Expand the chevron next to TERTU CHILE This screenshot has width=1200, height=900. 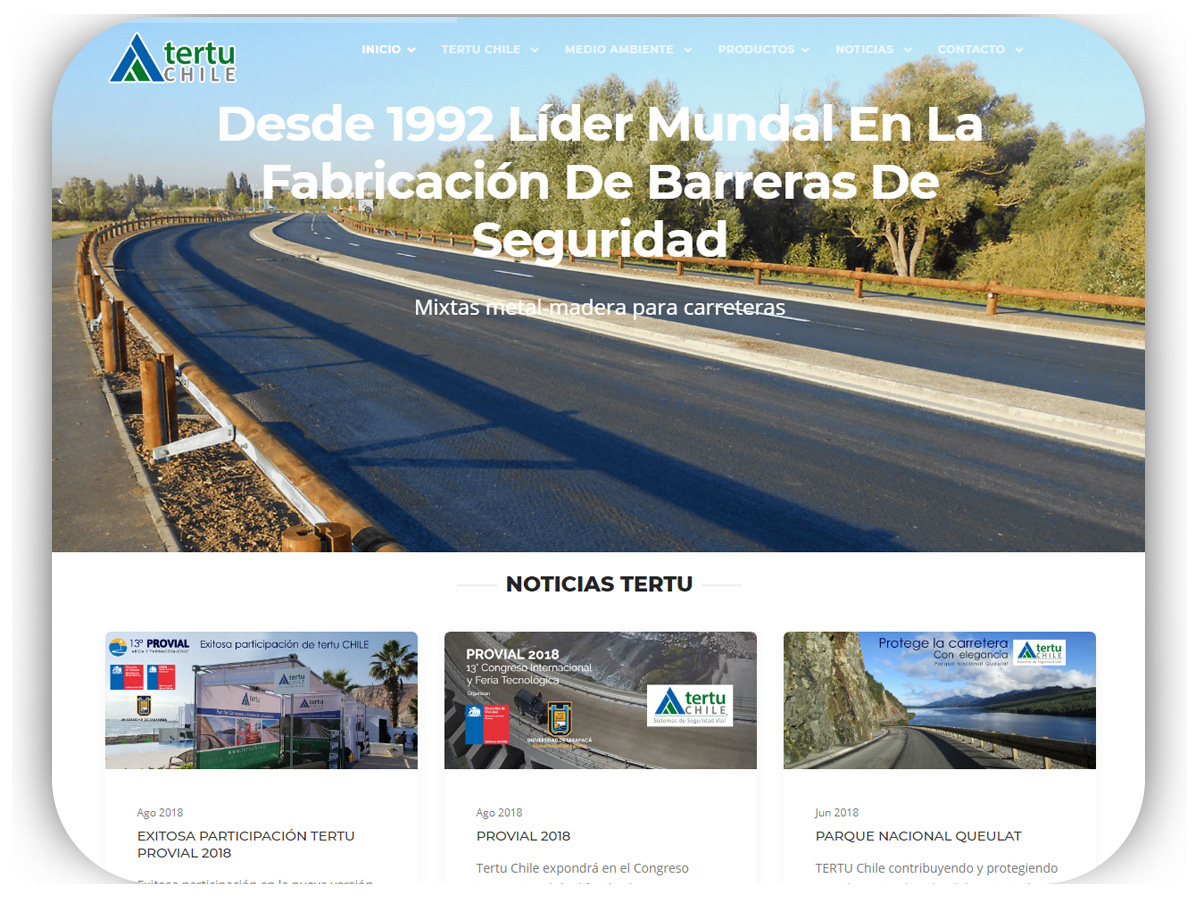tap(534, 50)
